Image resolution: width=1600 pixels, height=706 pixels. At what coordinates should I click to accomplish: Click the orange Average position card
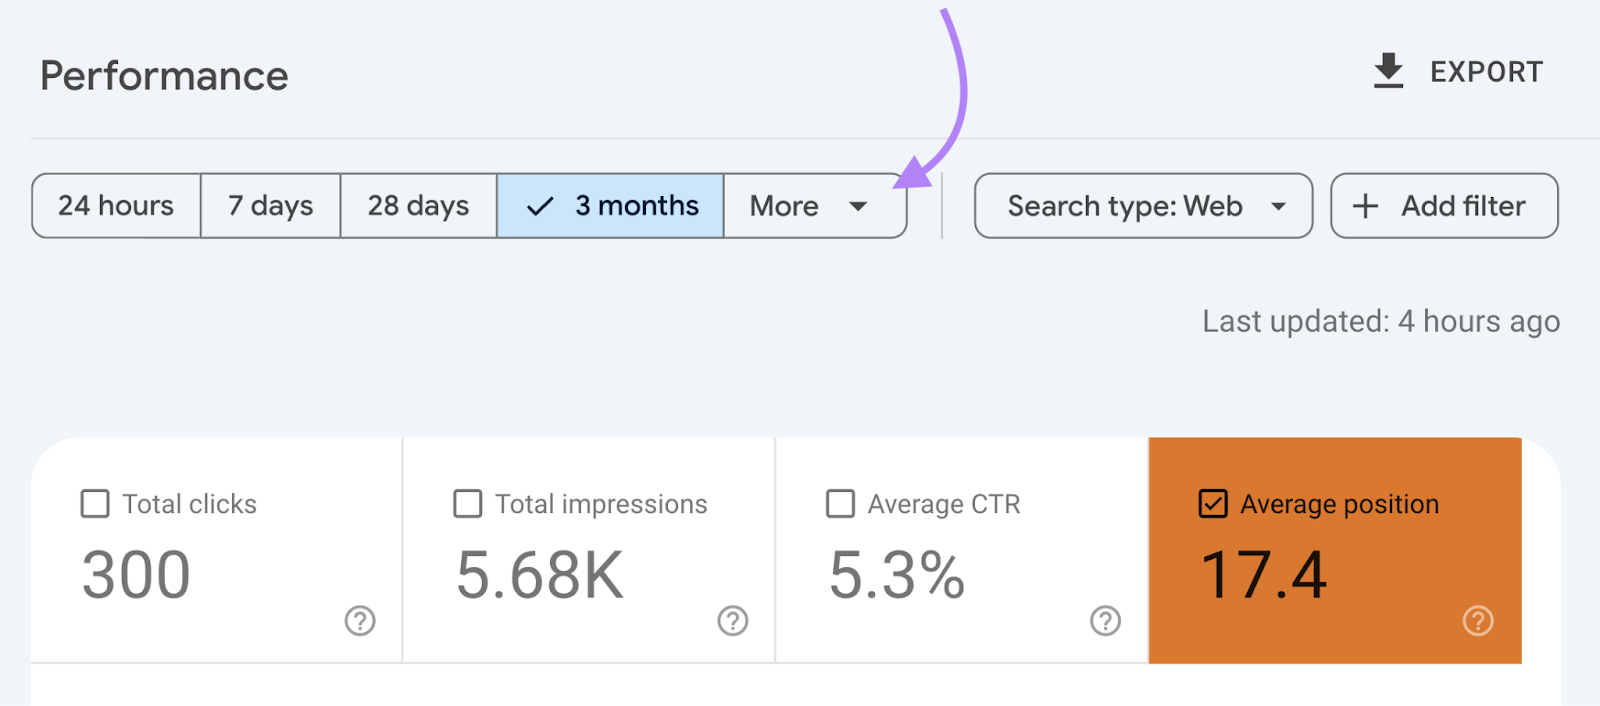click(x=1335, y=550)
